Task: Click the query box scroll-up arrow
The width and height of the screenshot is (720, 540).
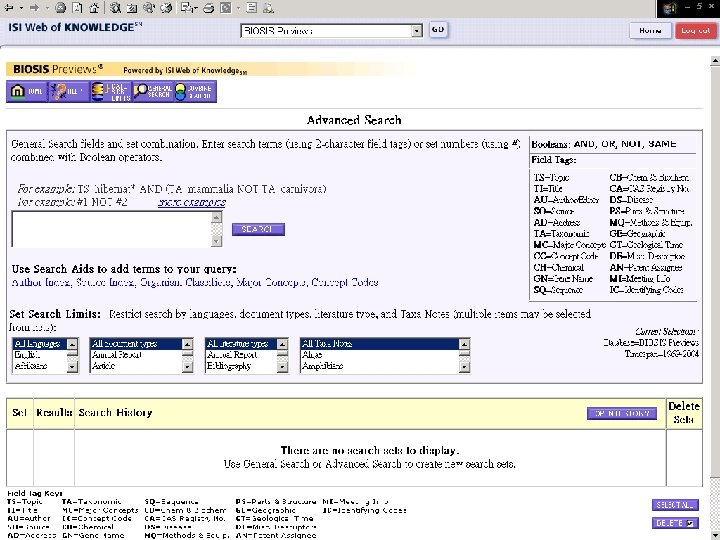Action: click(x=217, y=217)
